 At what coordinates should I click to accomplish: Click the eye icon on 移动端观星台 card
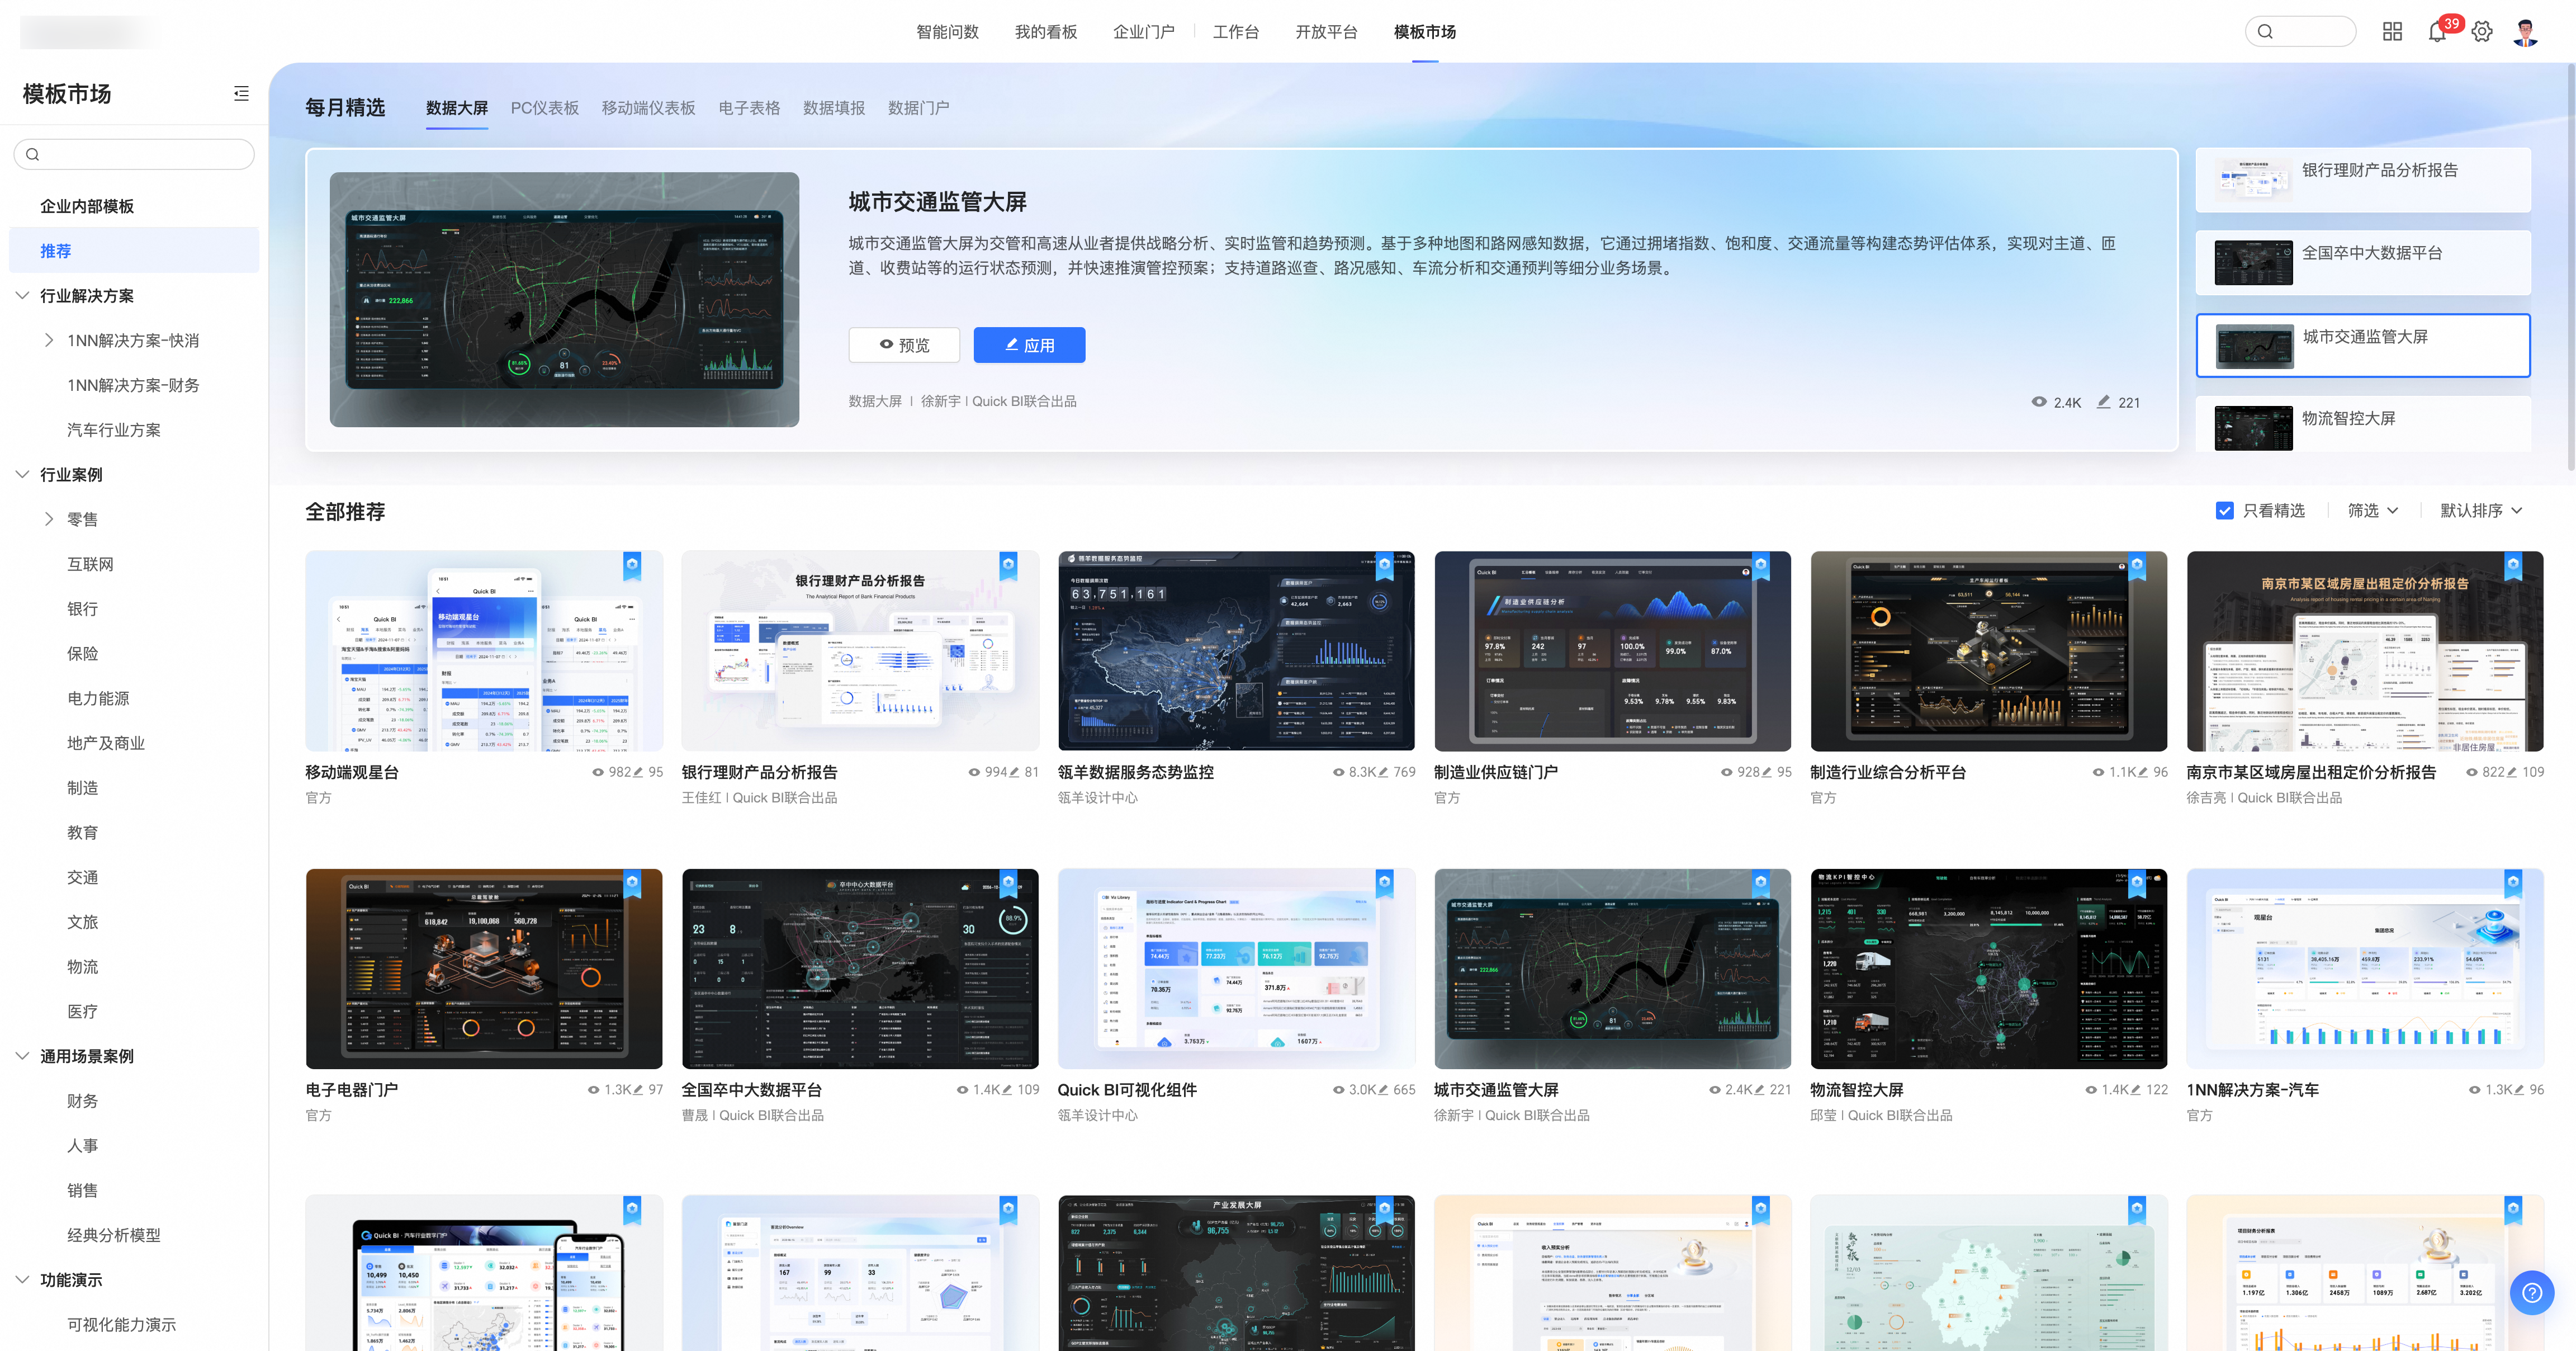598,772
